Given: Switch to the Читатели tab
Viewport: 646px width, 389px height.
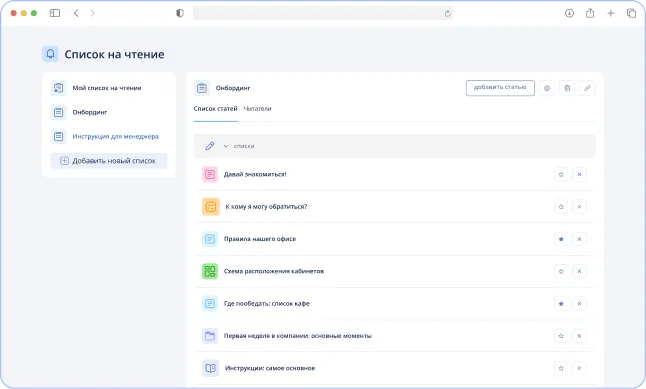Looking at the screenshot, I should coord(257,109).
